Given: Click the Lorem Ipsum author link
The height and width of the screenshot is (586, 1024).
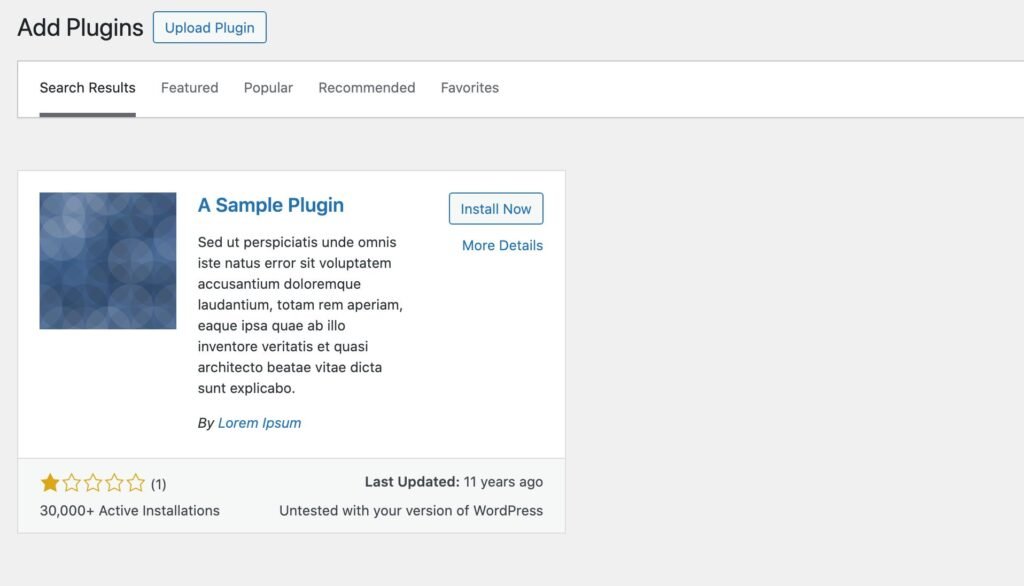Looking at the screenshot, I should tap(260, 422).
